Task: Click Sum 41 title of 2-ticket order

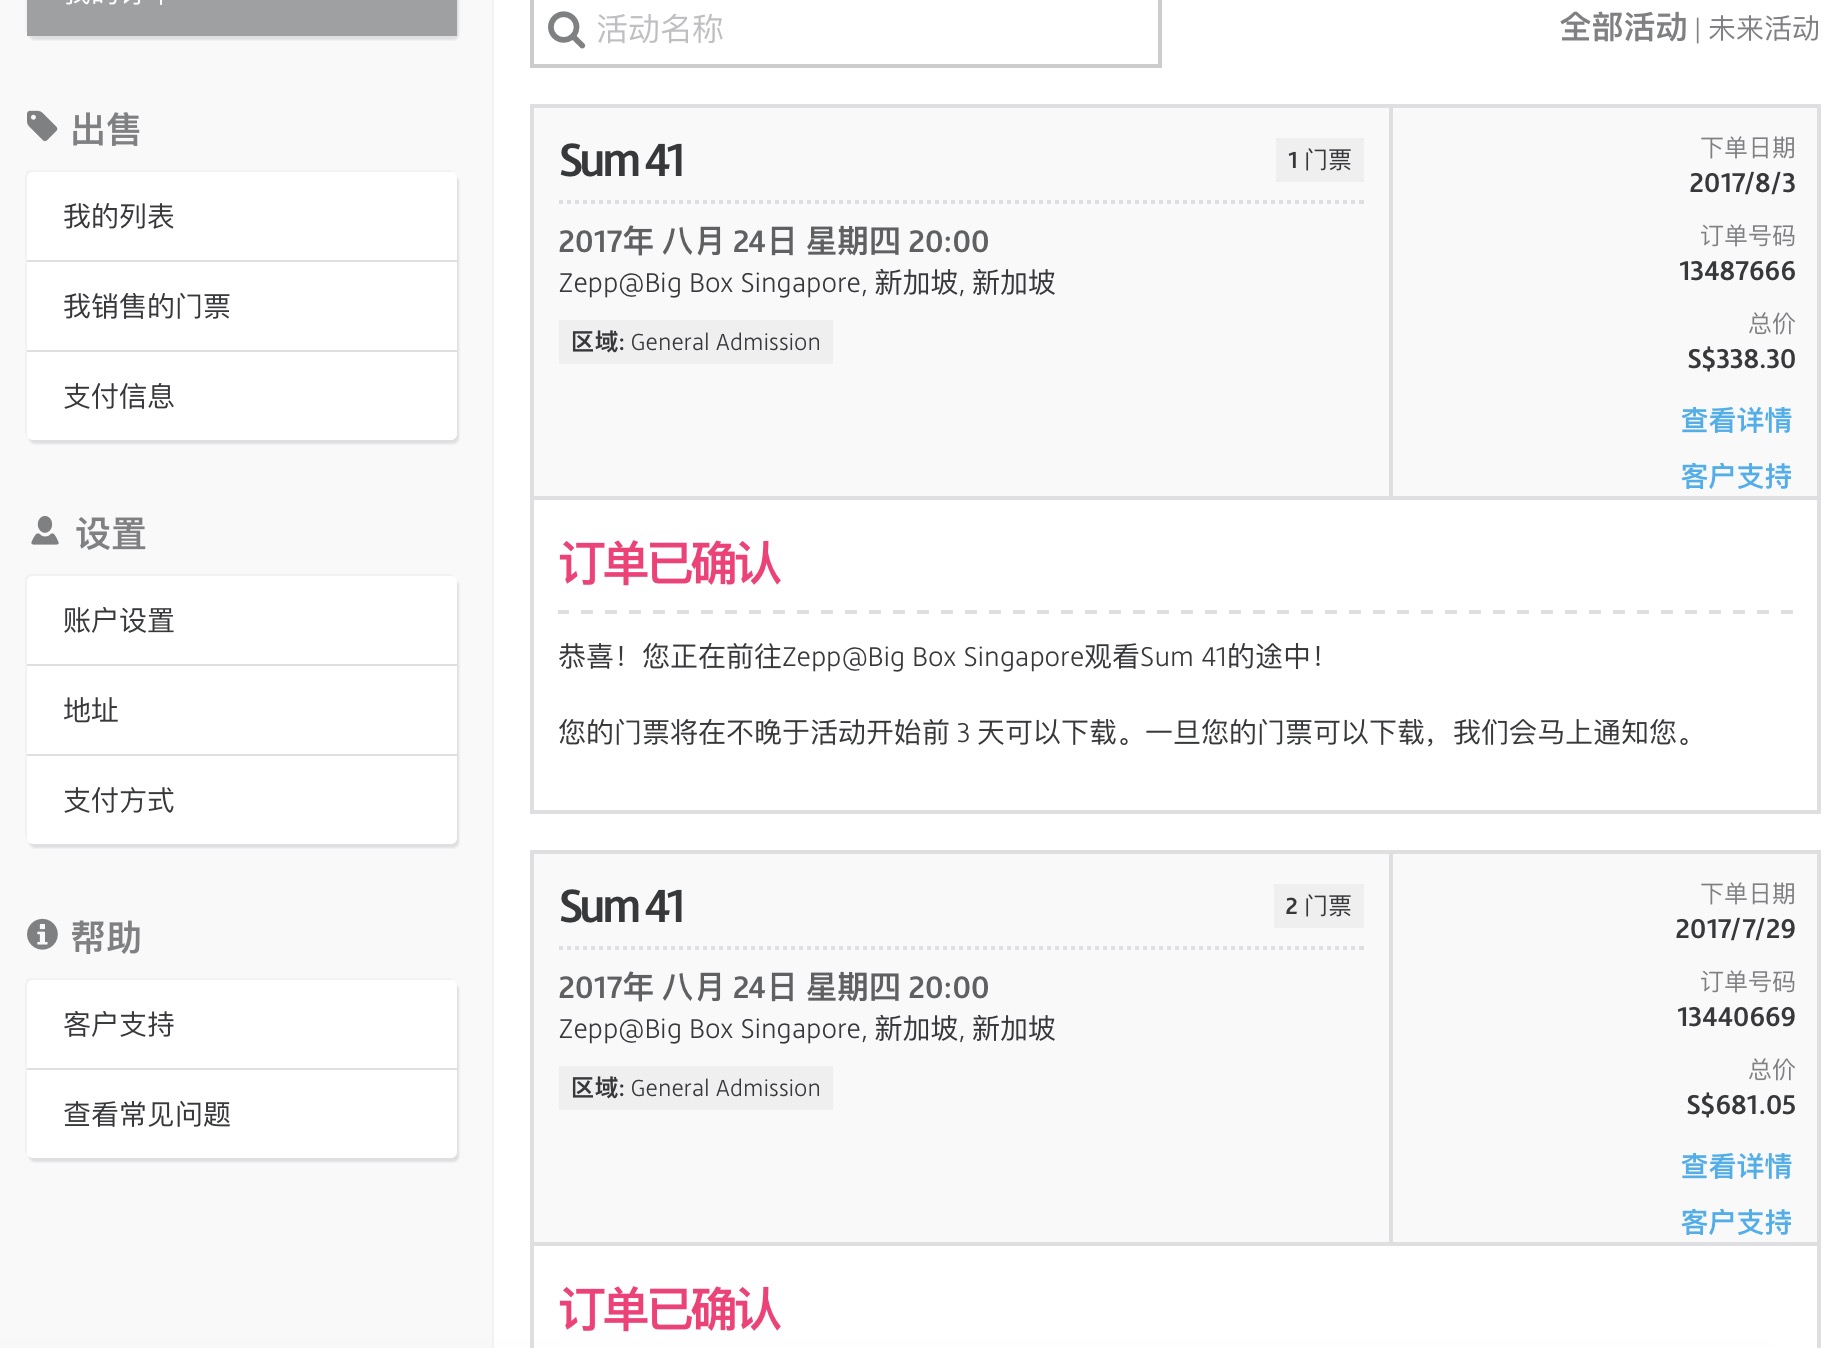Action: pyautogui.click(x=621, y=907)
